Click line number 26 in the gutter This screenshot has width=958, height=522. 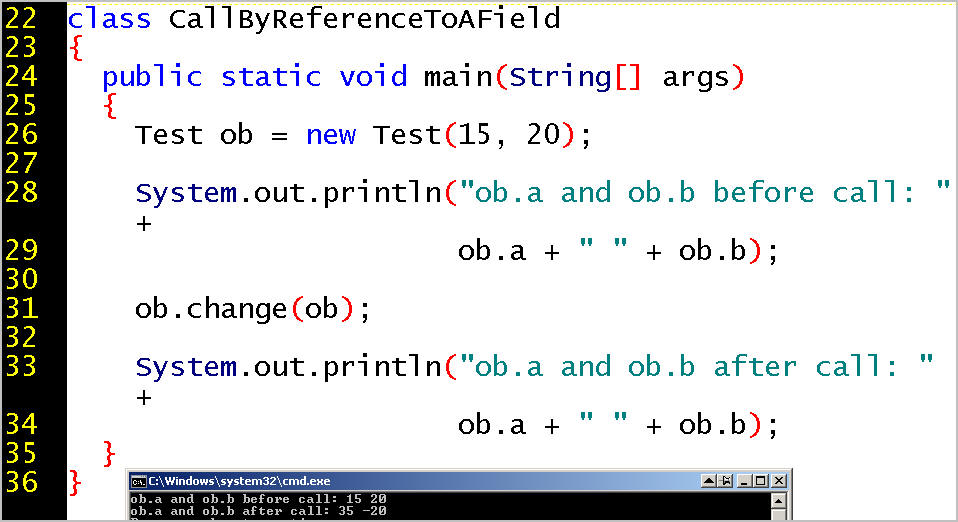click(x=21, y=134)
